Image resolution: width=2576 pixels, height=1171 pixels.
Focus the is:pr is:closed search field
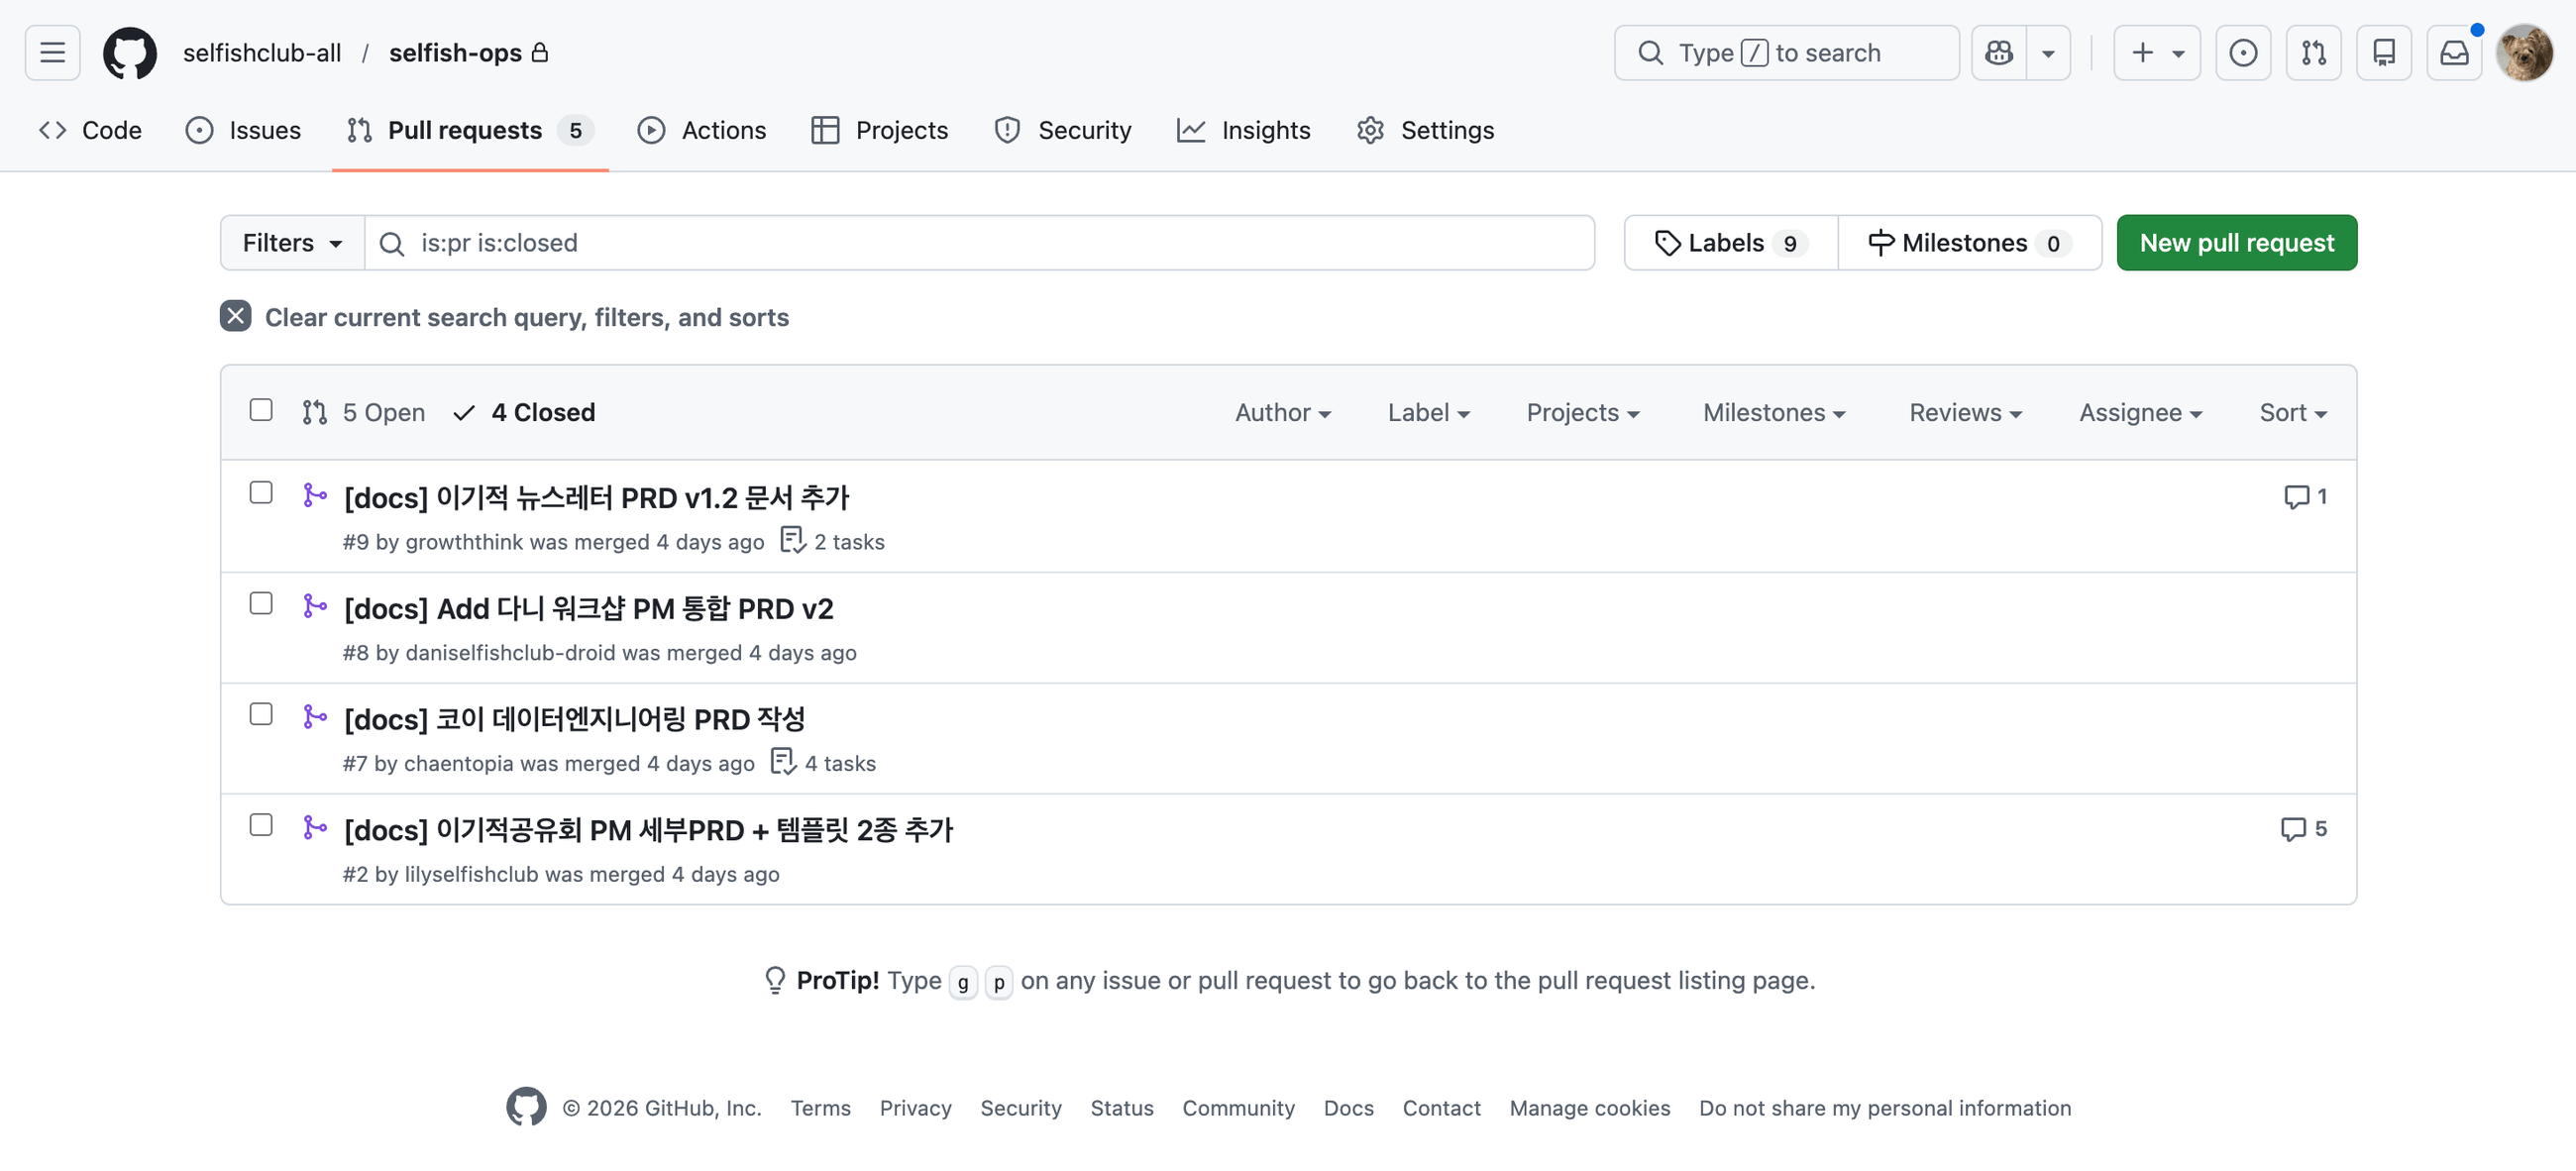(x=980, y=243)
